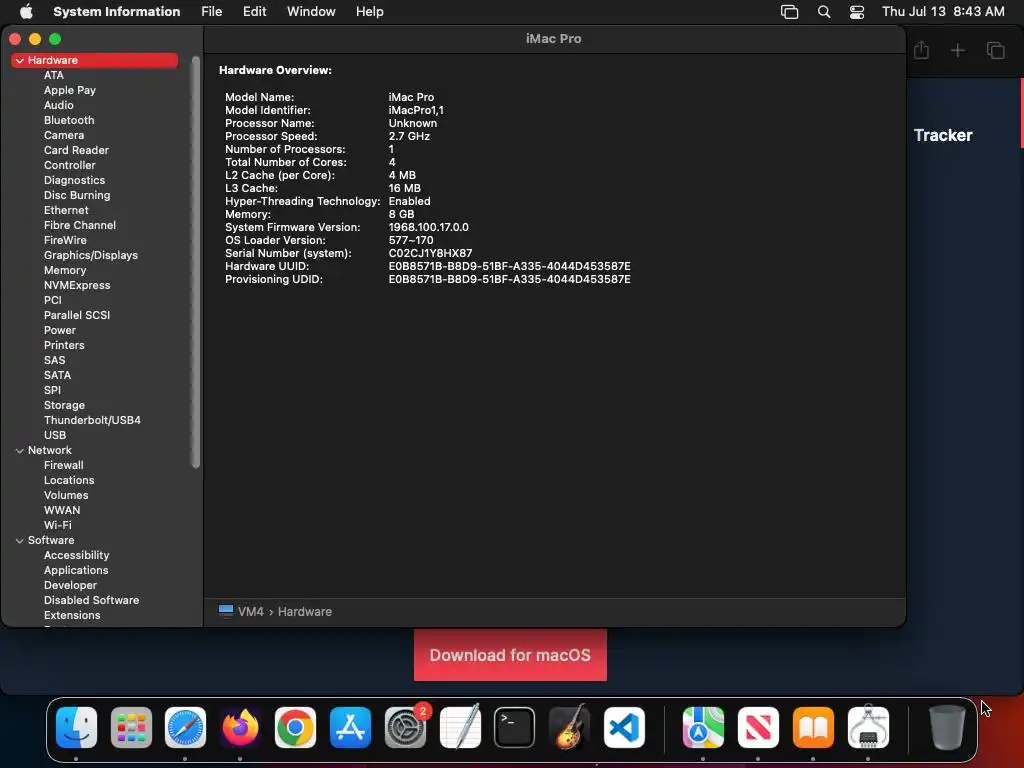
Task: Select Graphics/Displays in the sidebar
Action: click(x=91, y=255)
